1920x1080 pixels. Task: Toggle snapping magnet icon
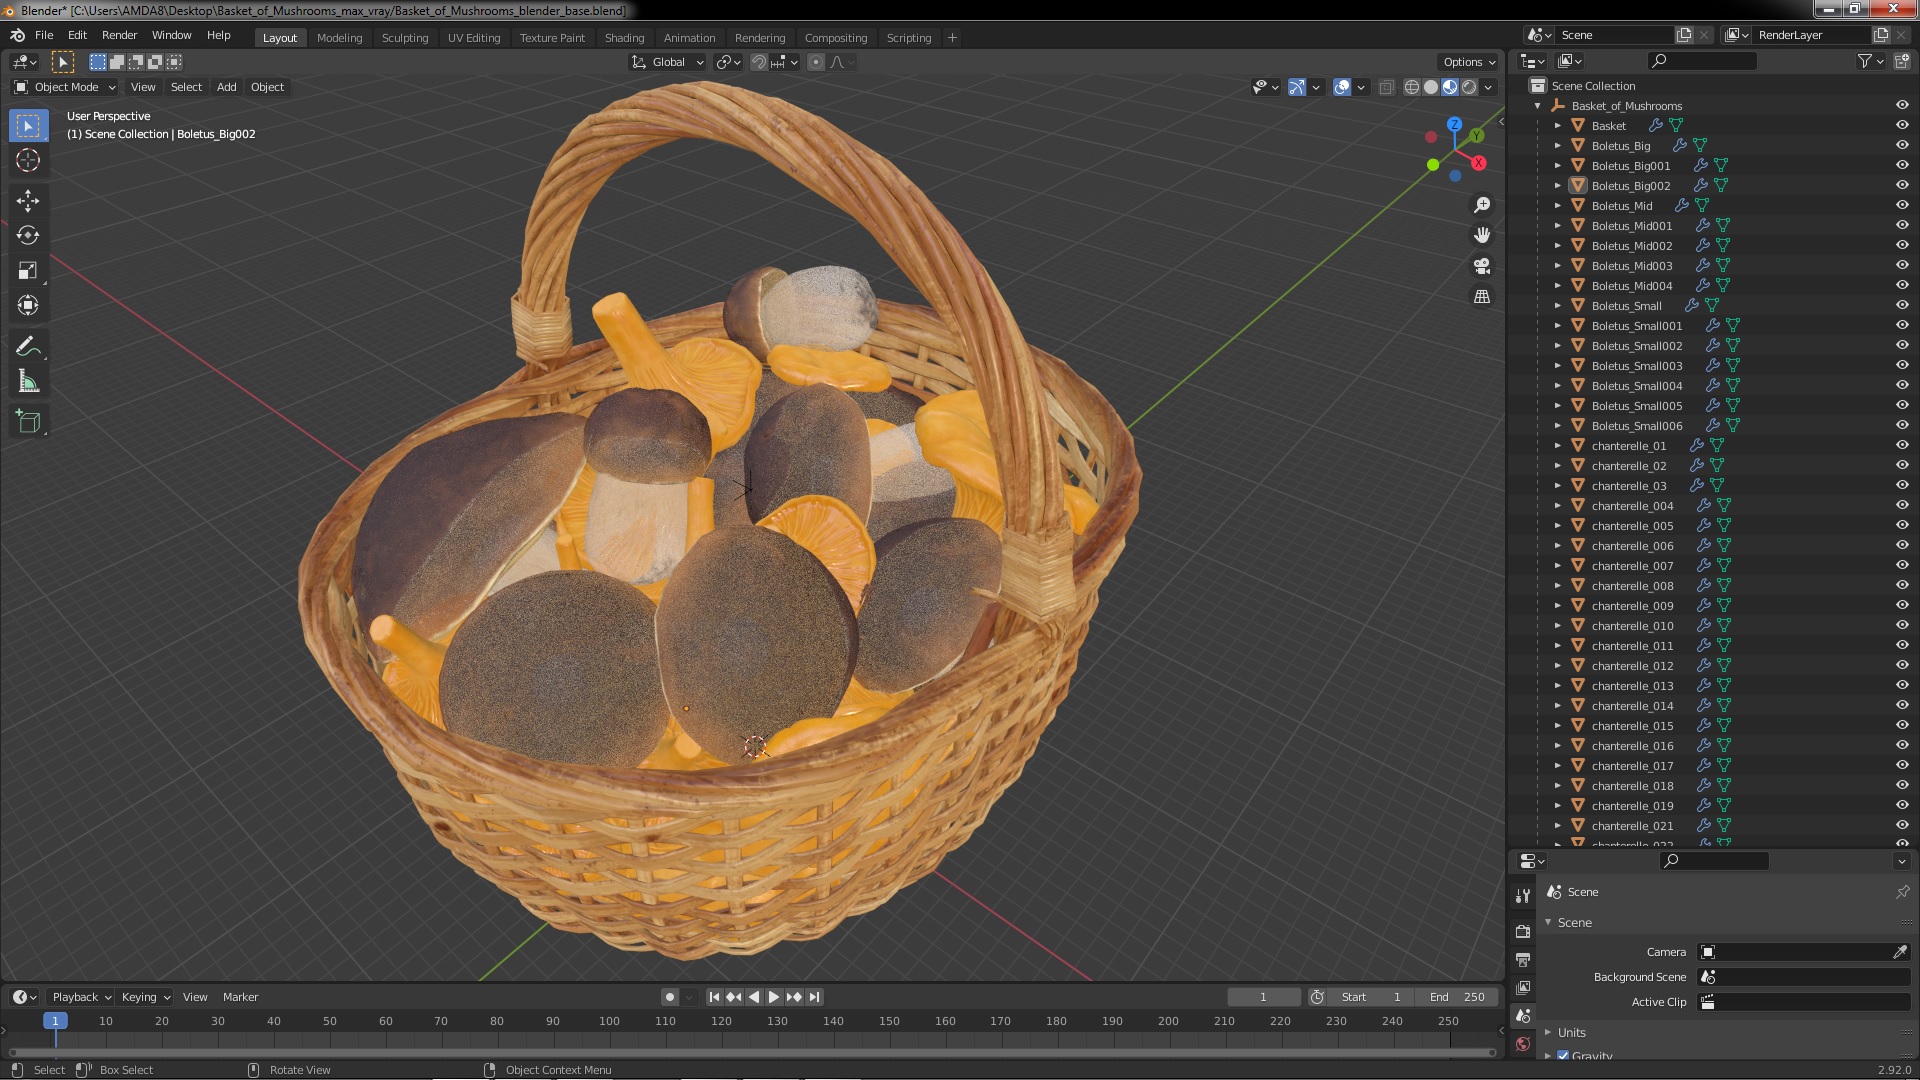click(x=759, y=62)
